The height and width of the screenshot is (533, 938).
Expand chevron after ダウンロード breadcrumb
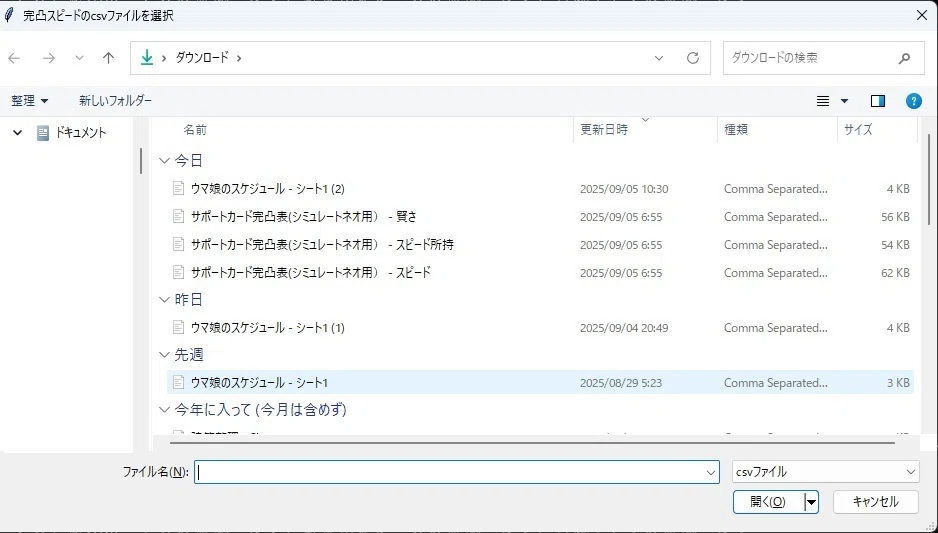pos(239,58)
